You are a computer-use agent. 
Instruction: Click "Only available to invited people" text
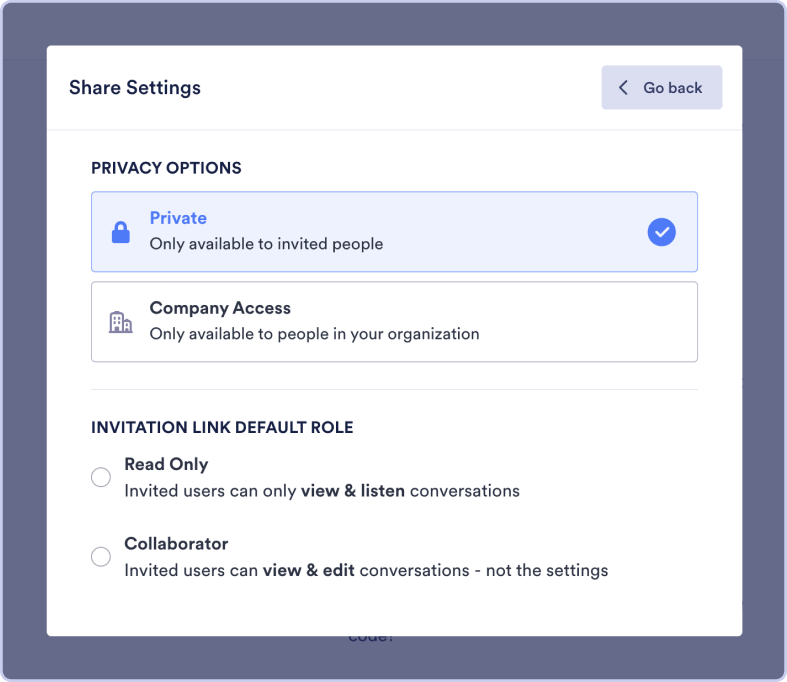click(266, 243)
